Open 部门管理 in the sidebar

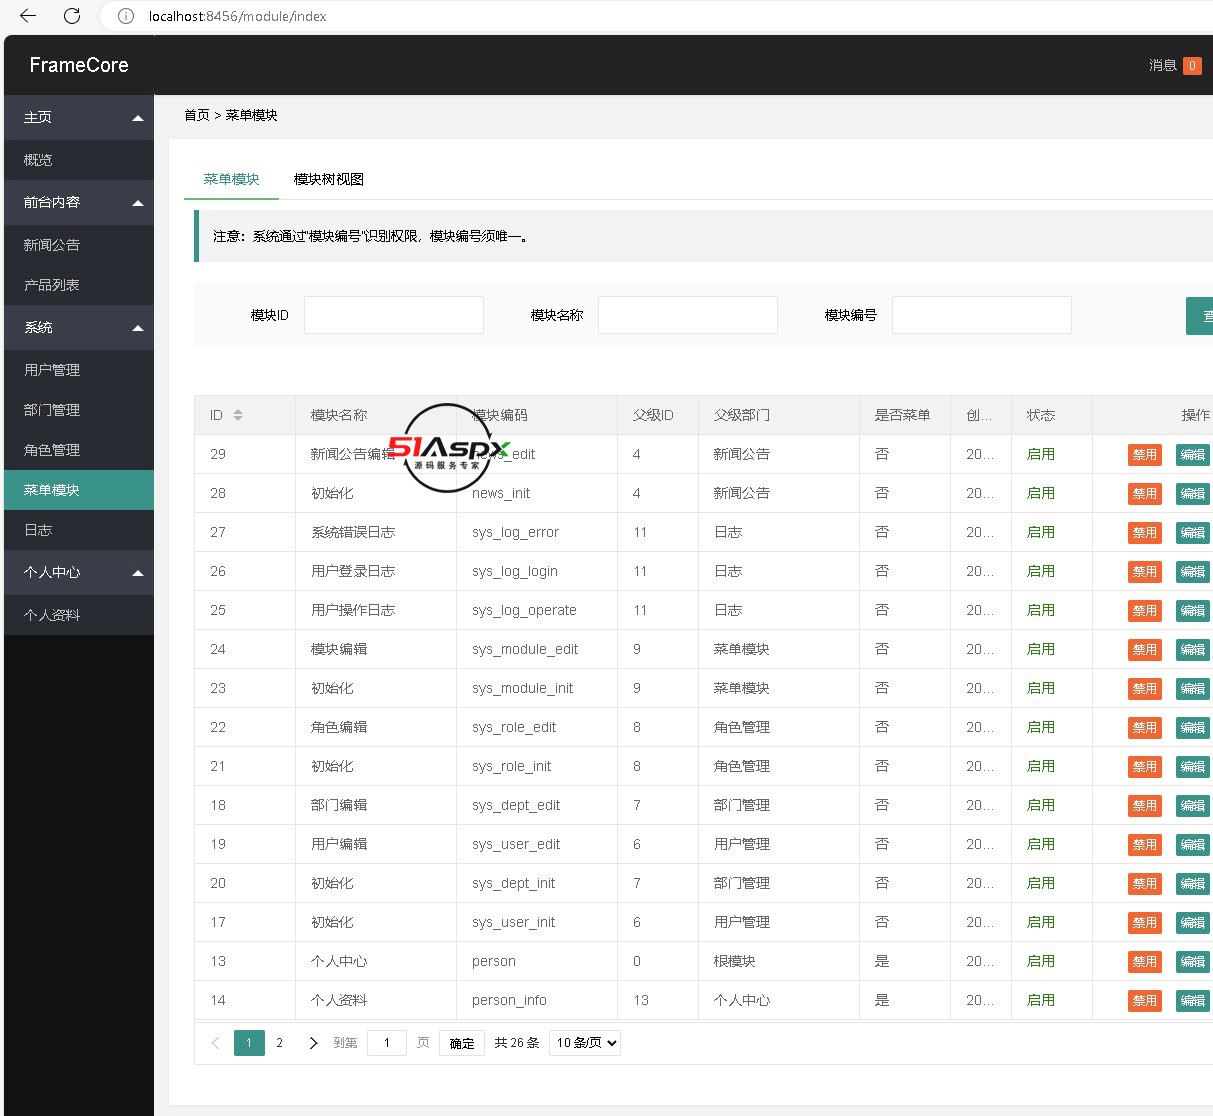[x=79, y=410]
